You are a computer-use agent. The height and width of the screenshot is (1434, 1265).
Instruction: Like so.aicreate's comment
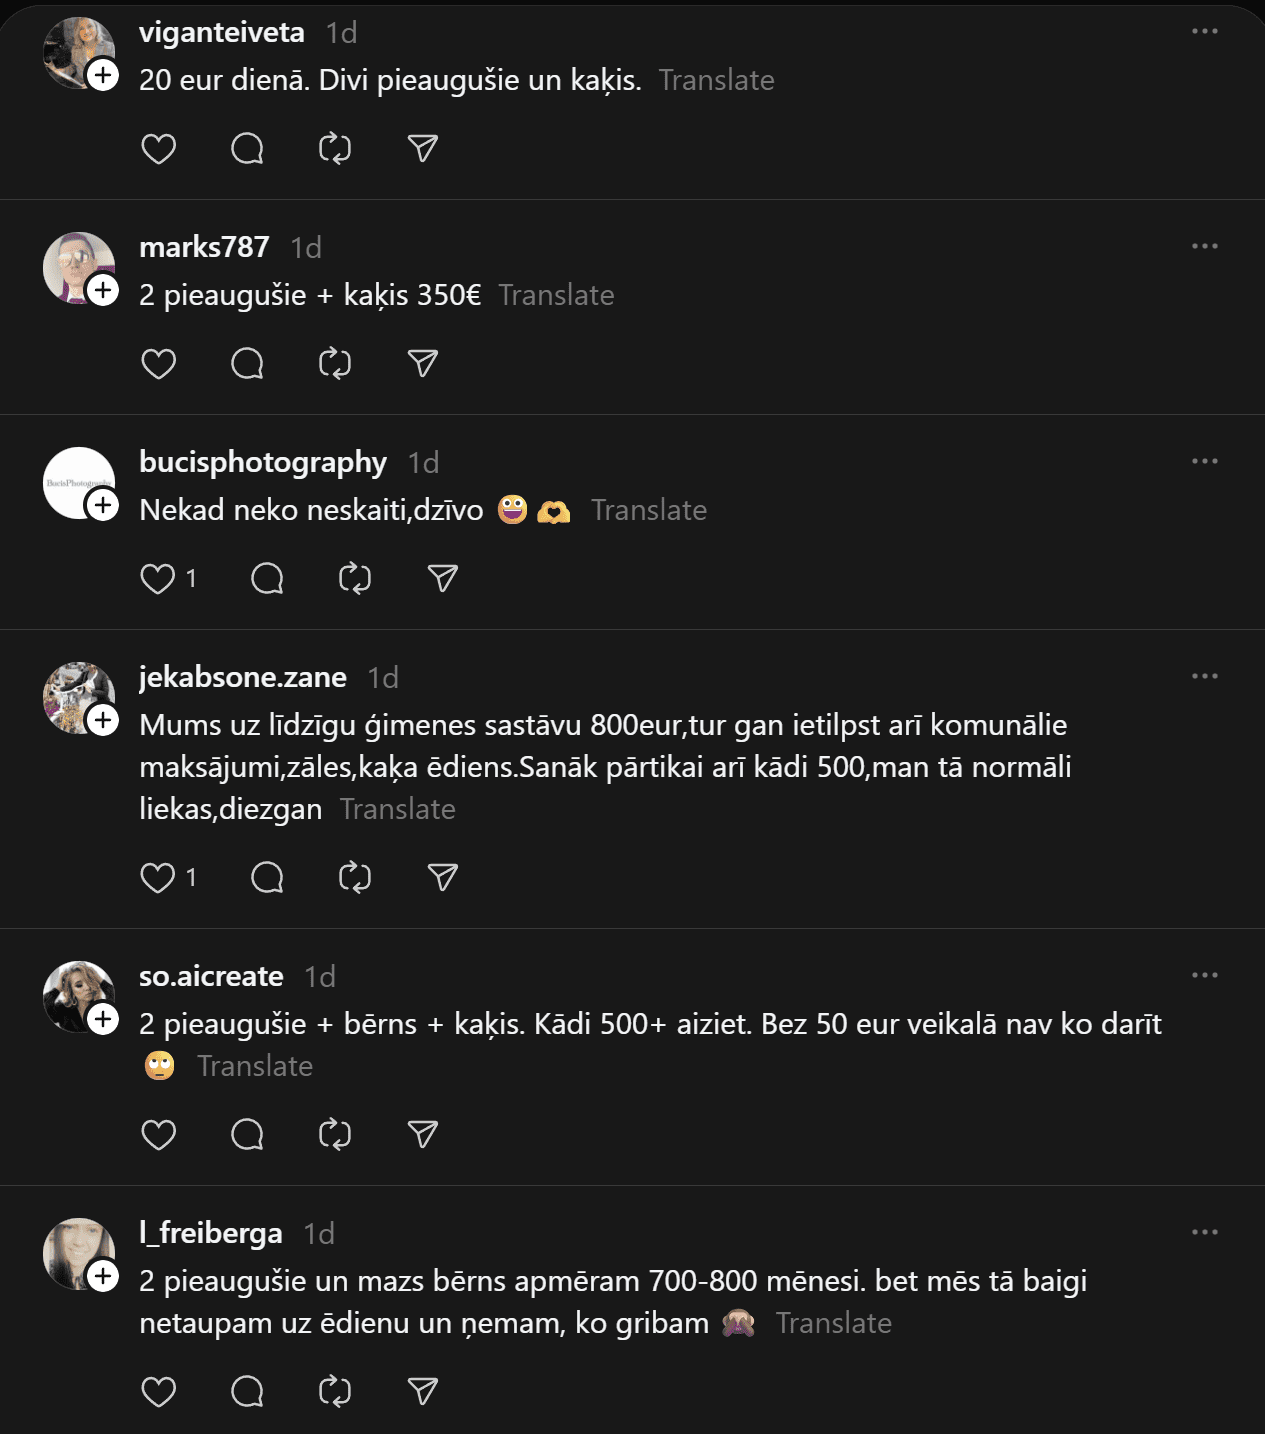pos(158,1135)
